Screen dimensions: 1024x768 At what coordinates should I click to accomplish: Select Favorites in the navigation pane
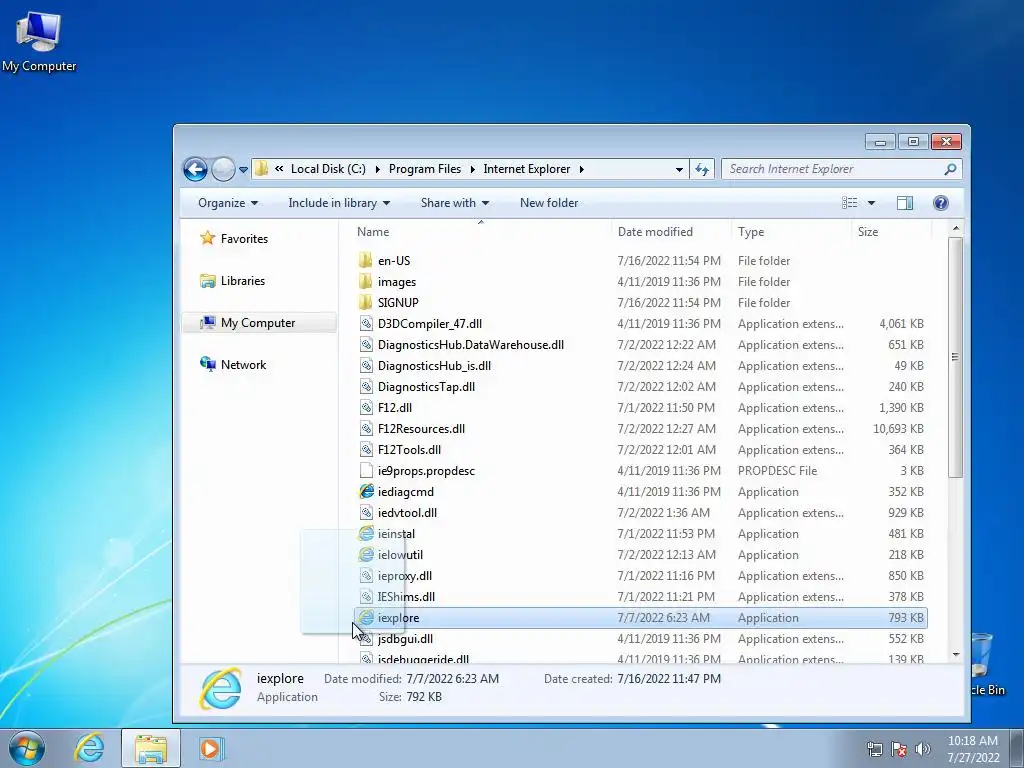click(x=244, y=239)
